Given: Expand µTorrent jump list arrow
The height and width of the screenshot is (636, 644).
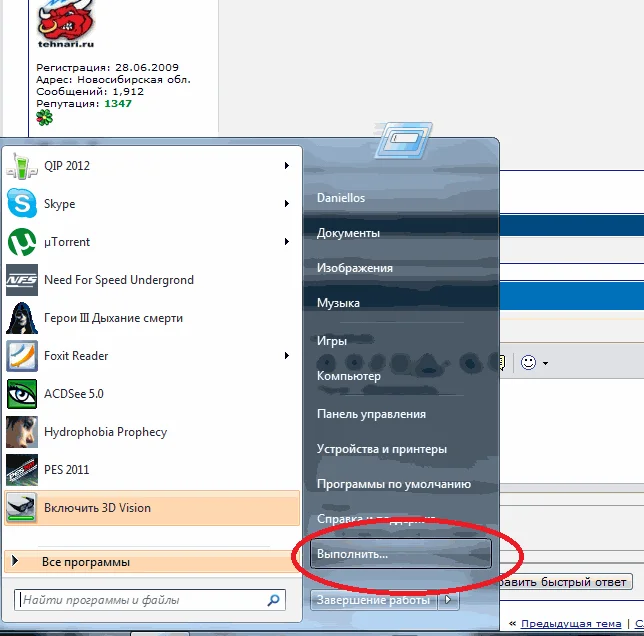Looking at the screenshot, I should pos(287,241).
